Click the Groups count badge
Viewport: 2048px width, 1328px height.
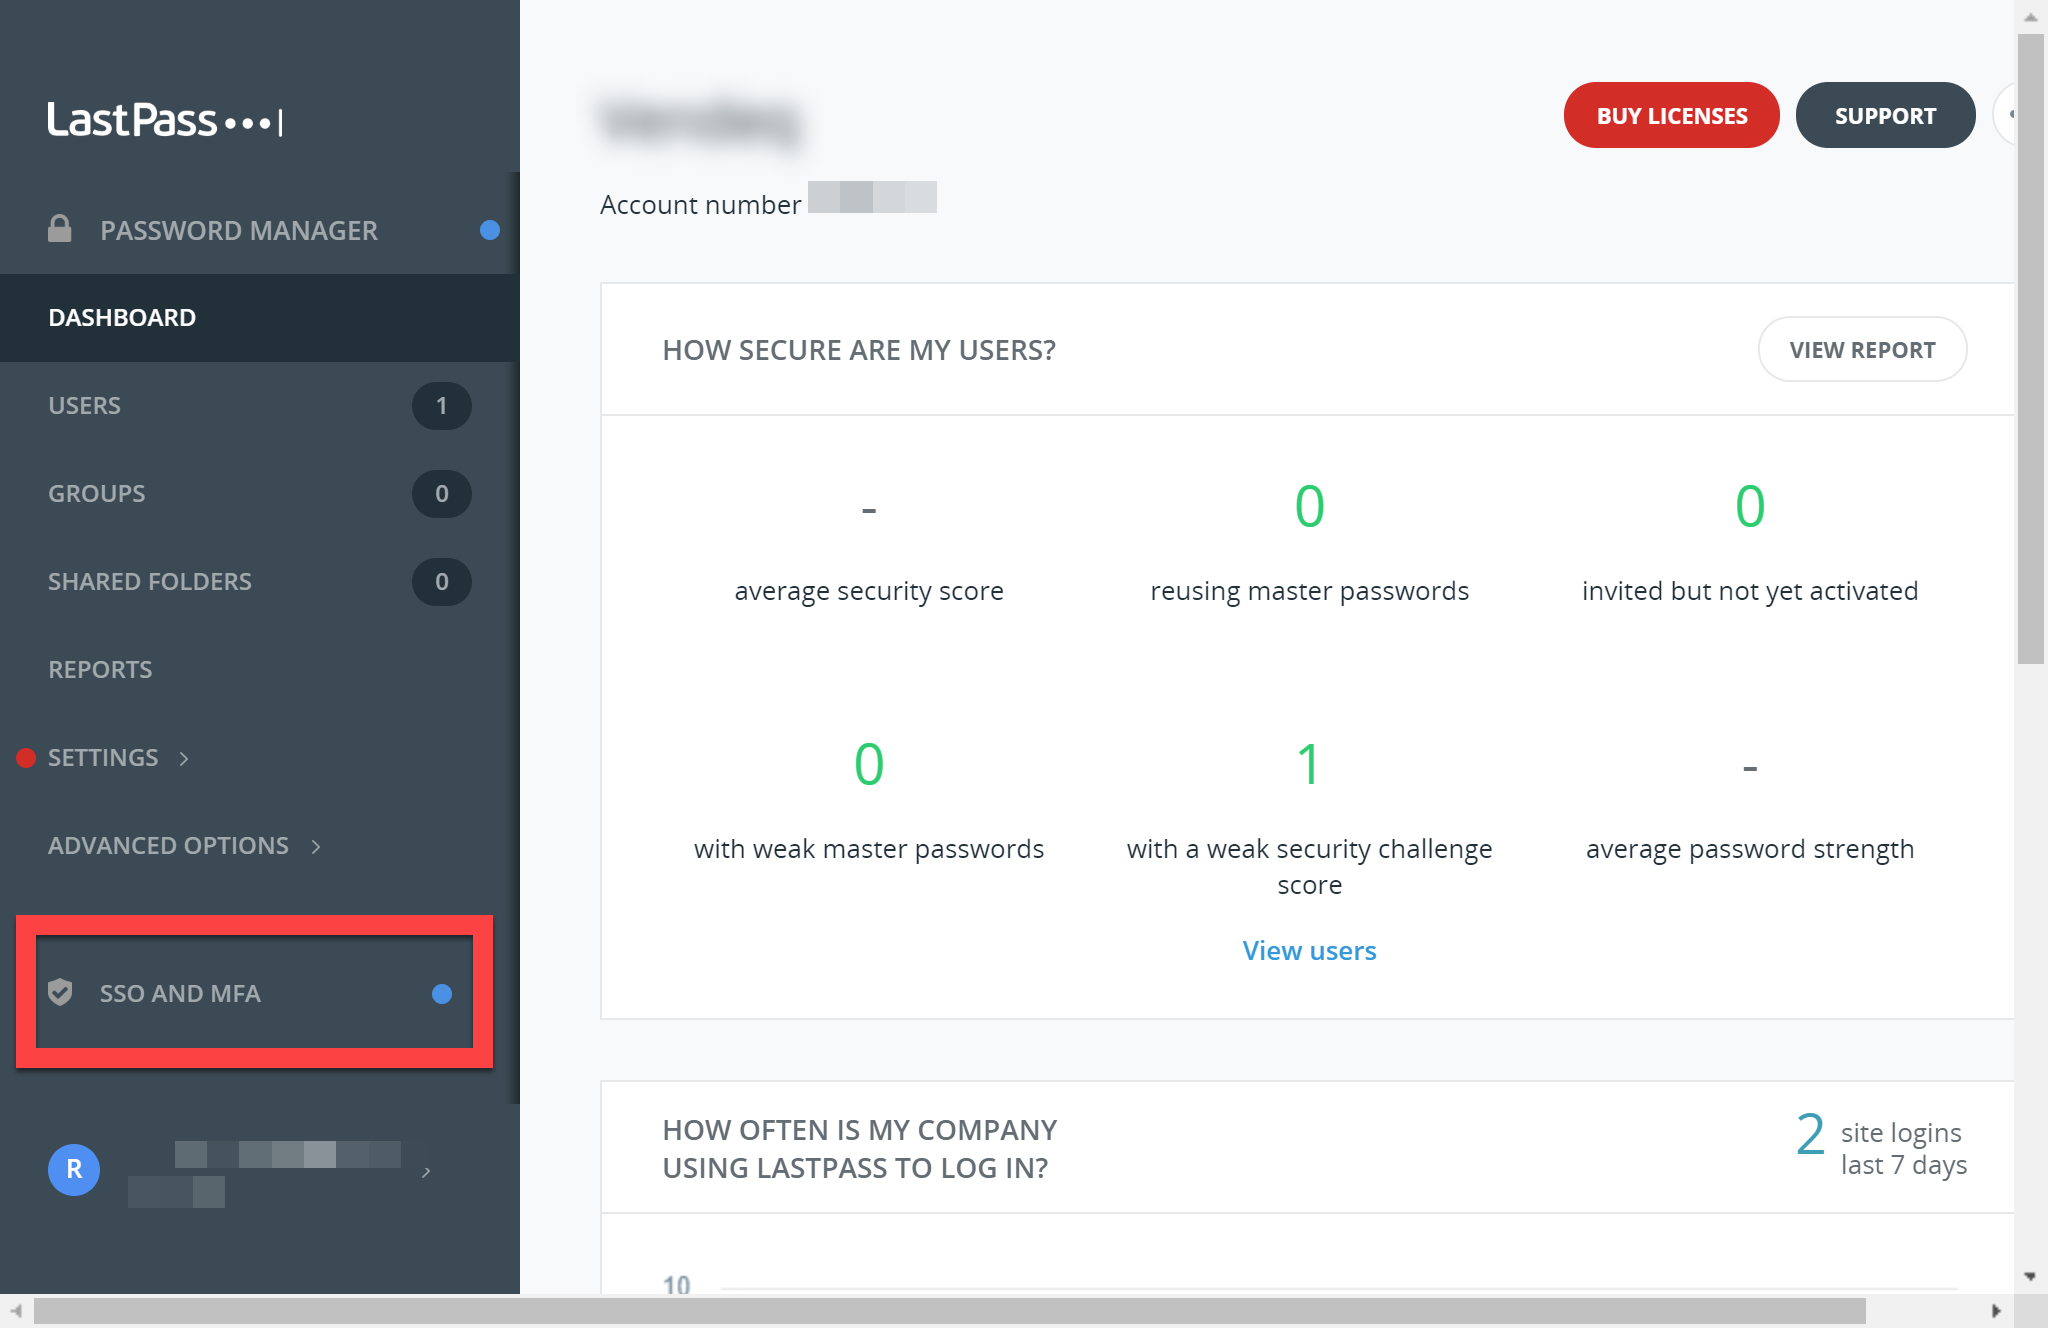point(442,494)
